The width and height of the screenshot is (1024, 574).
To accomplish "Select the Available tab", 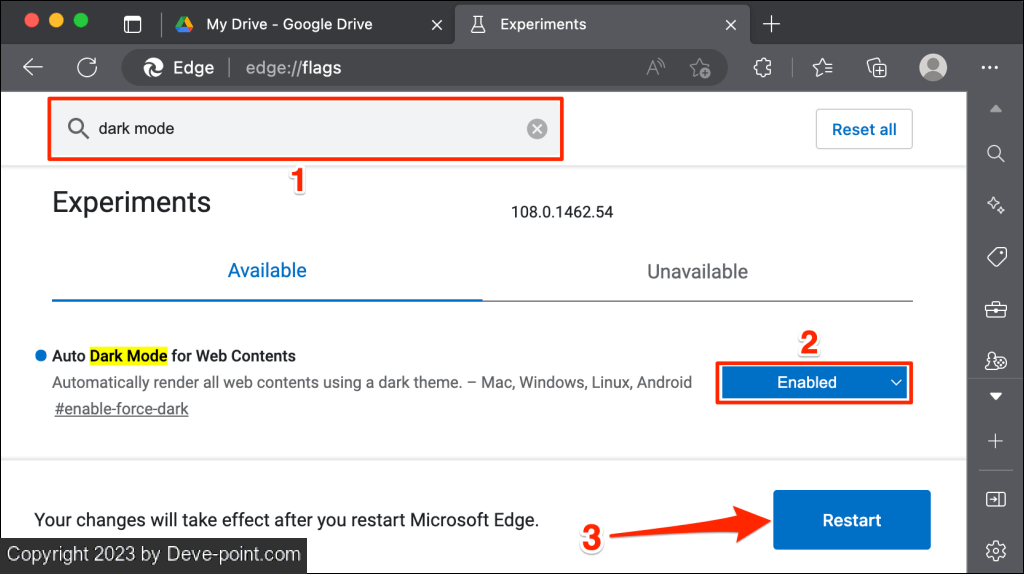I will tap(267, 270).
